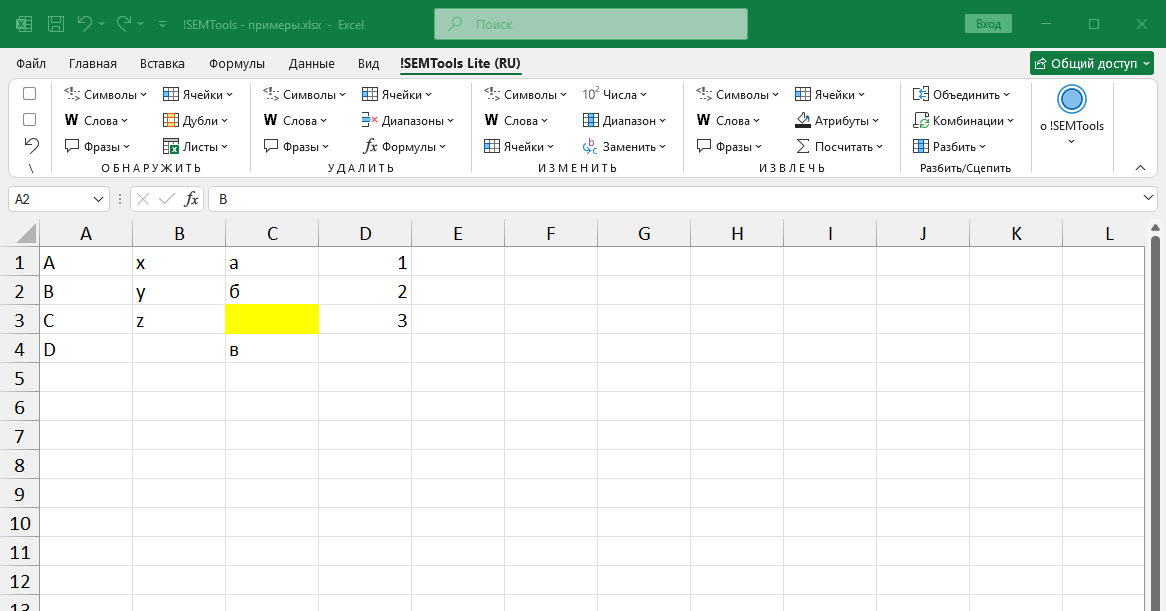Tick the second checkbox at ribbon's left edge
The image size is (1166, 611).
(x=30, y=119)
